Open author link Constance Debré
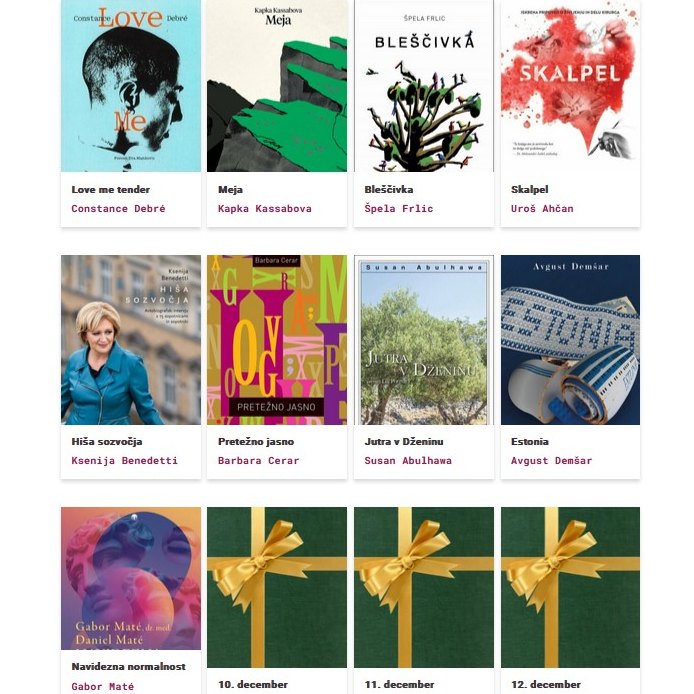 pos(118,208)
